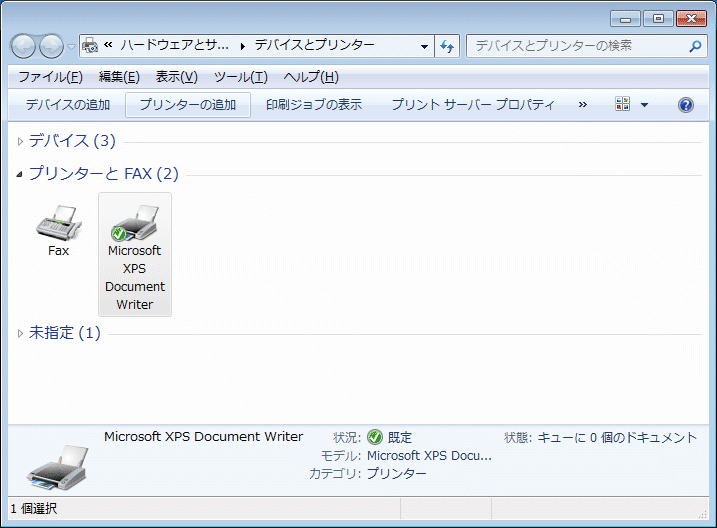Minimize the window

click(626, 19)
